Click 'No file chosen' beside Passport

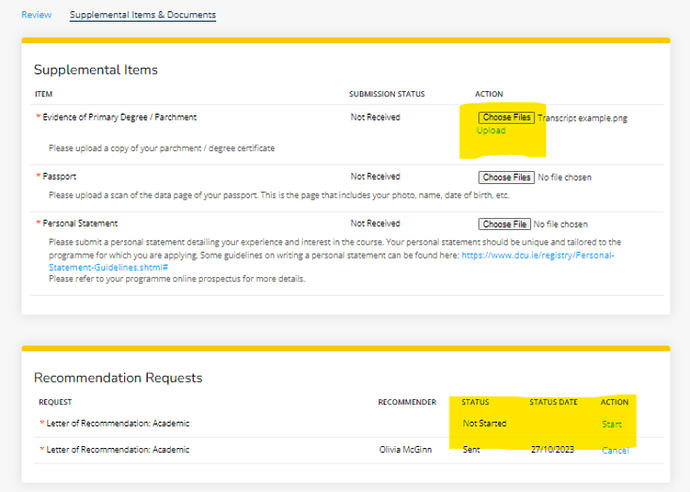(x=565, y=177)
